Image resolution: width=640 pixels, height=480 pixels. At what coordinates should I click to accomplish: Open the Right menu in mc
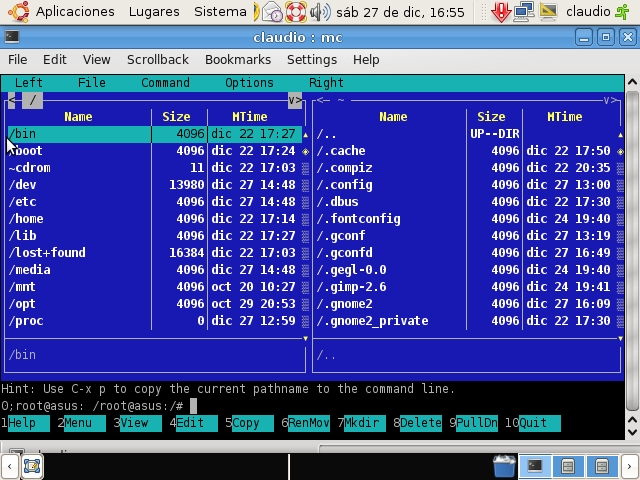[326, 83]
